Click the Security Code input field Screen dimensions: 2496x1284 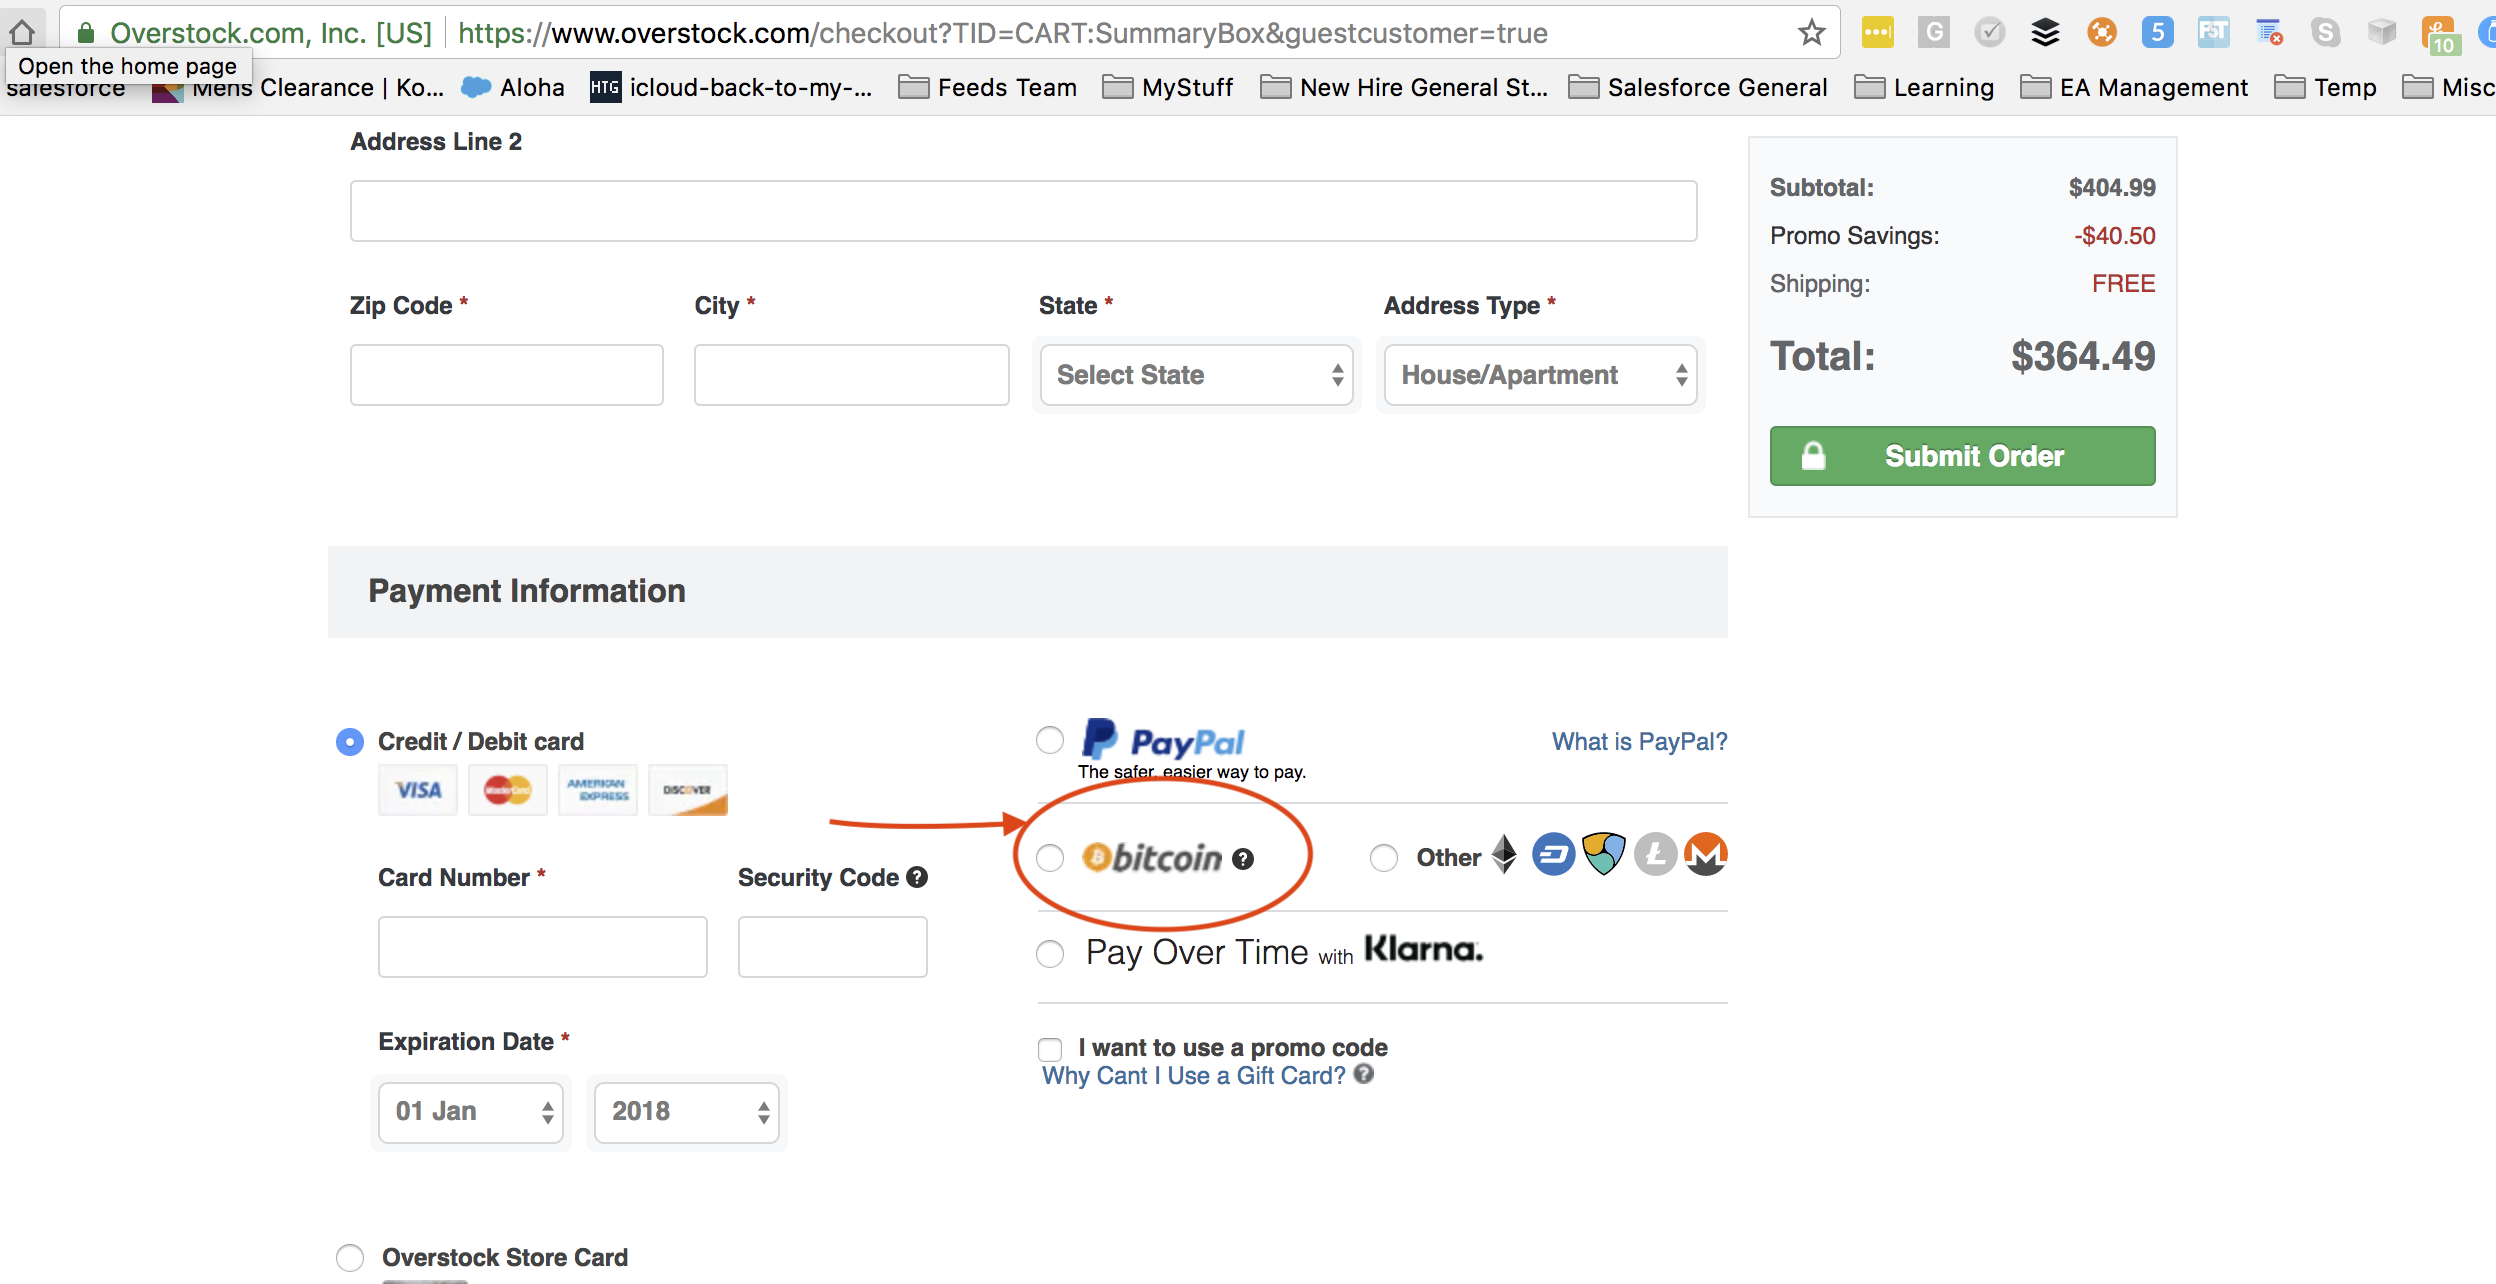[x=833, y=947]
